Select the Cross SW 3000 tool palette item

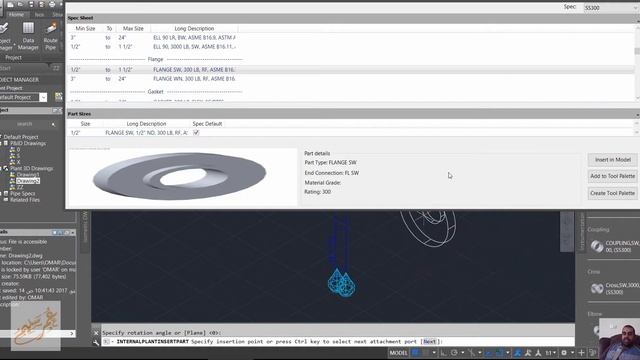point(614,289)
